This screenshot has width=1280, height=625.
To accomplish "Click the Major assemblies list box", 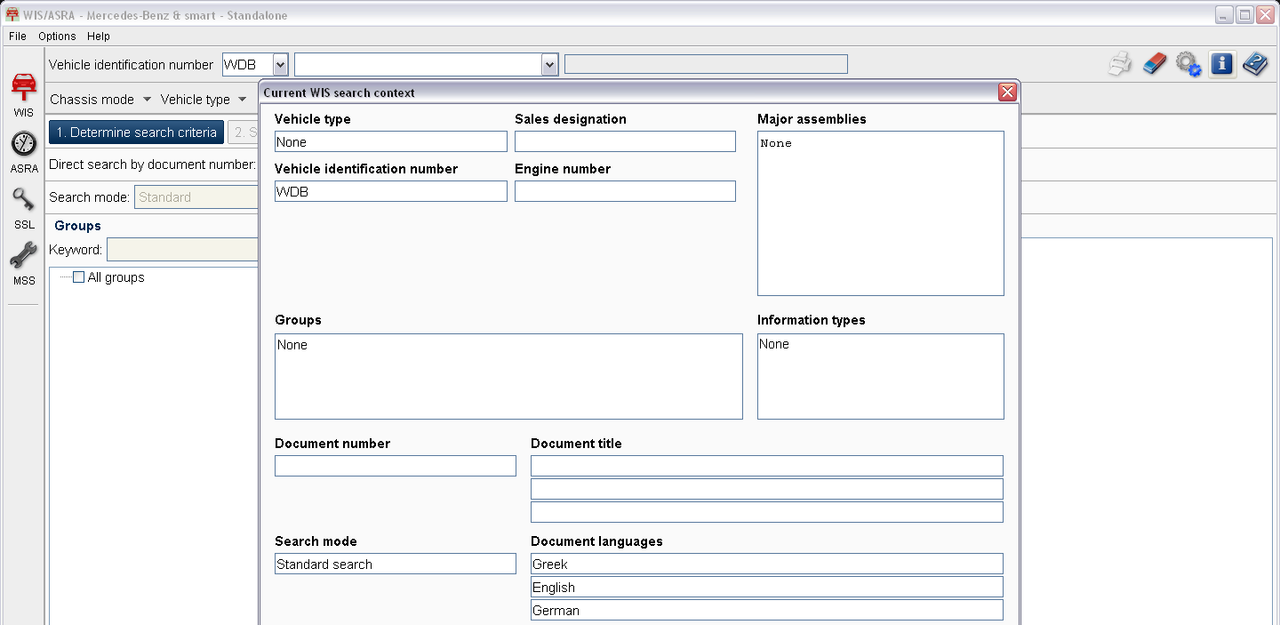I will tap(880, 213).
